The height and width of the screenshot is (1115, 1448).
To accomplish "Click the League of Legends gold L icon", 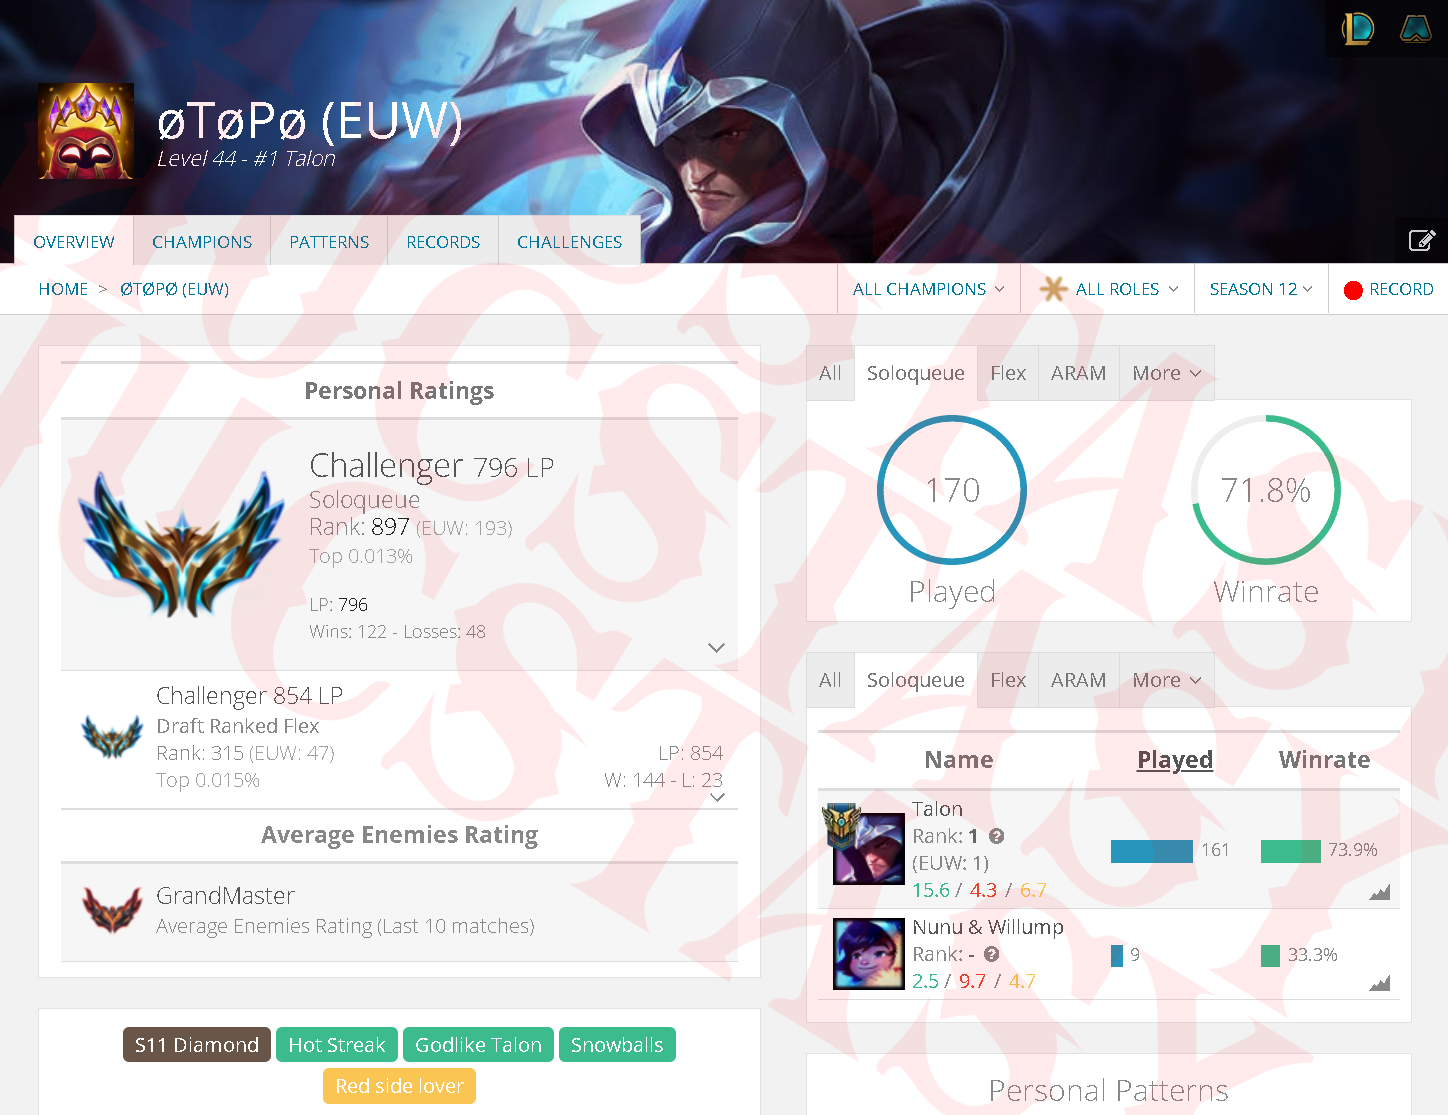I will pyautogui.click(x=1357, y=28).
